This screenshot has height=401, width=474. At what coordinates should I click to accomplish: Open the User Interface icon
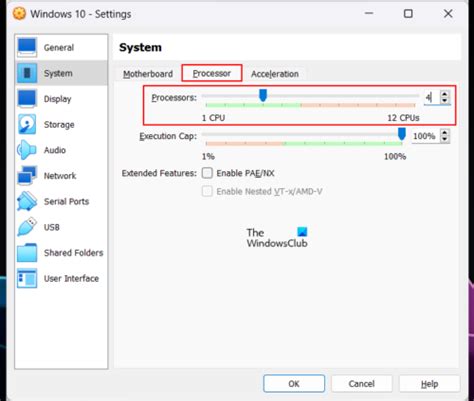[x=27, y=278]
